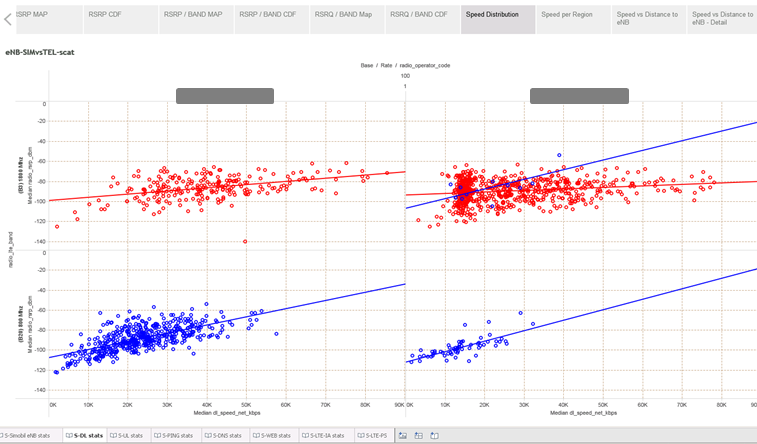Click the New Worksheet icon
This screenshot has height=444, width=757.
pyautogui.click(x=402, y=436)
